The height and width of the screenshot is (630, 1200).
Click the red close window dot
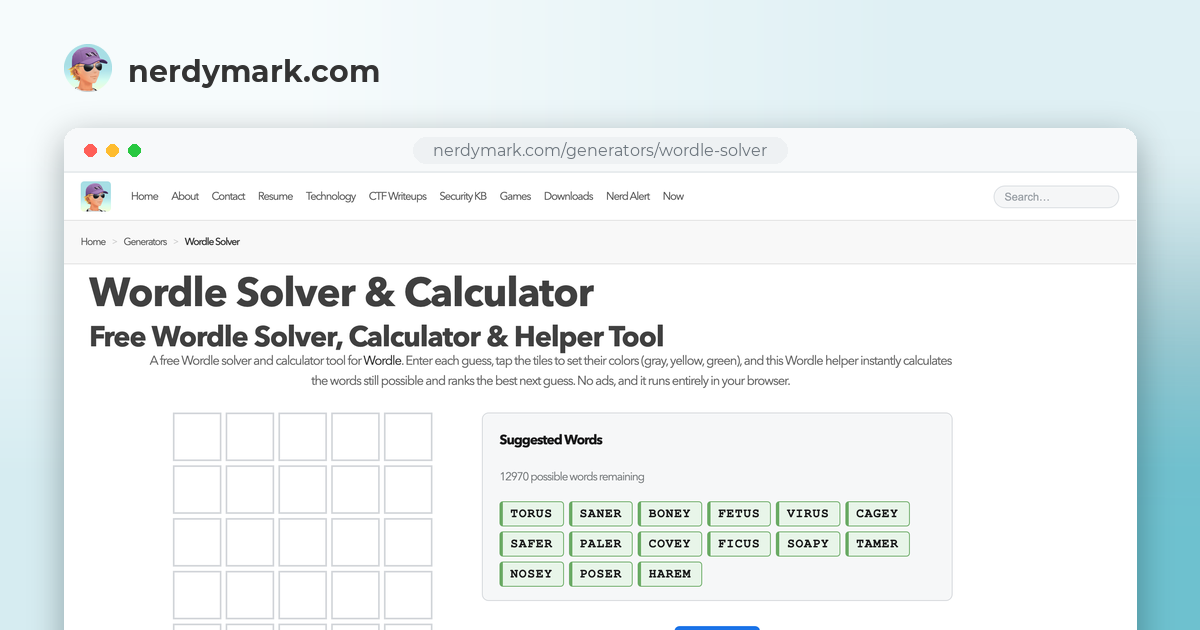pyautogui.click(x=90, y=151)
